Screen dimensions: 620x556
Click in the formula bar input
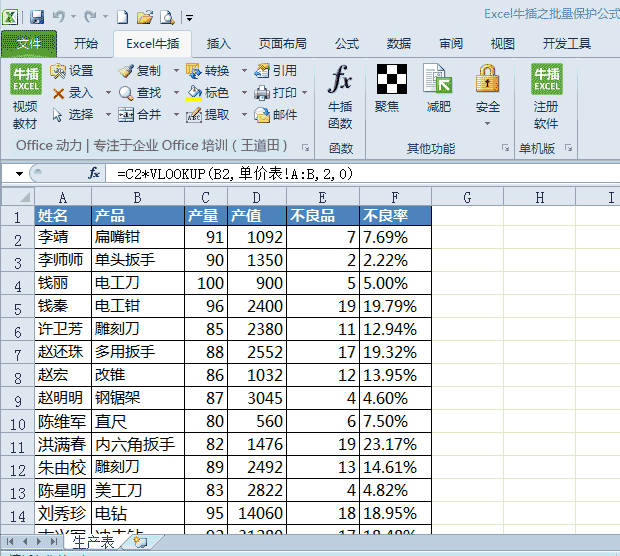click(364, 173)
